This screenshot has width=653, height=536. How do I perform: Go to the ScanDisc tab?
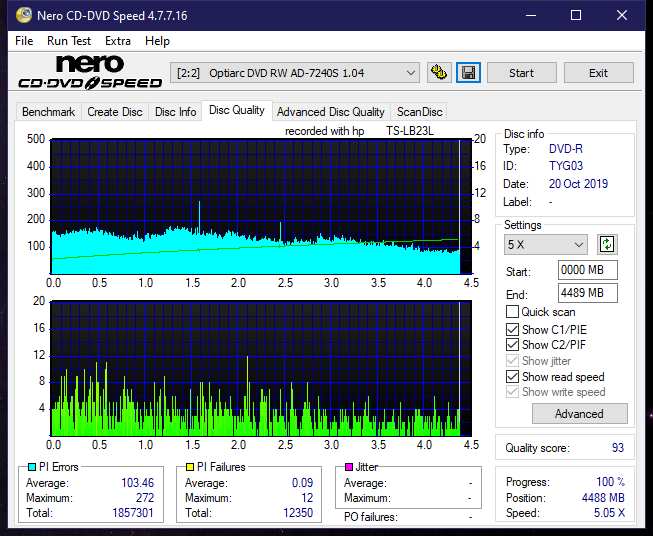pyautogui.click(x=419, y=112)
